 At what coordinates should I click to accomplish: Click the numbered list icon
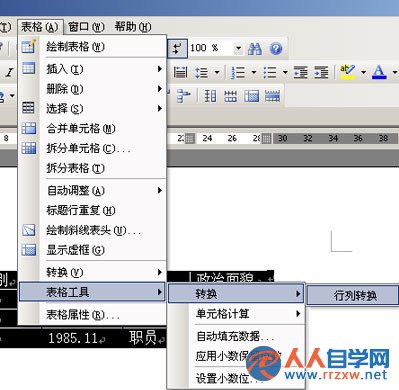[x=238, y=72]
